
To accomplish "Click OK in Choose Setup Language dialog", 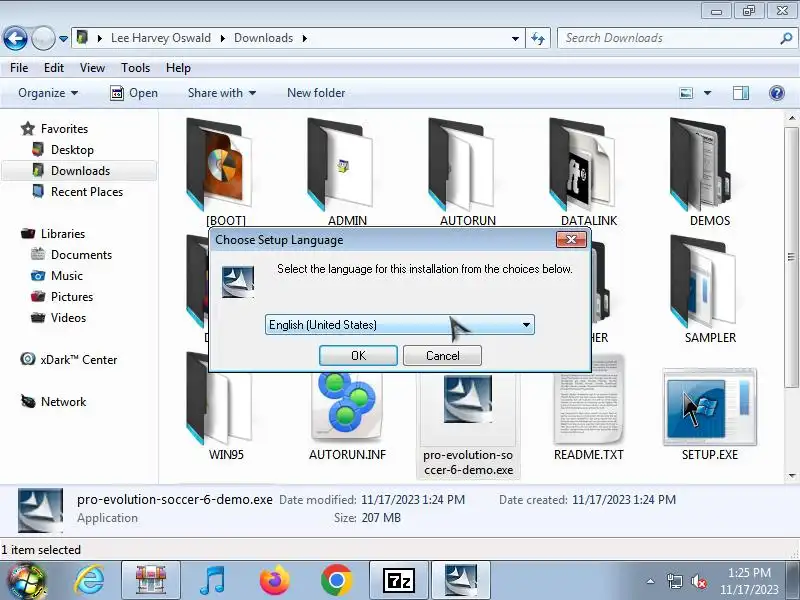I will pyautogui.click(x=358, y=356).
